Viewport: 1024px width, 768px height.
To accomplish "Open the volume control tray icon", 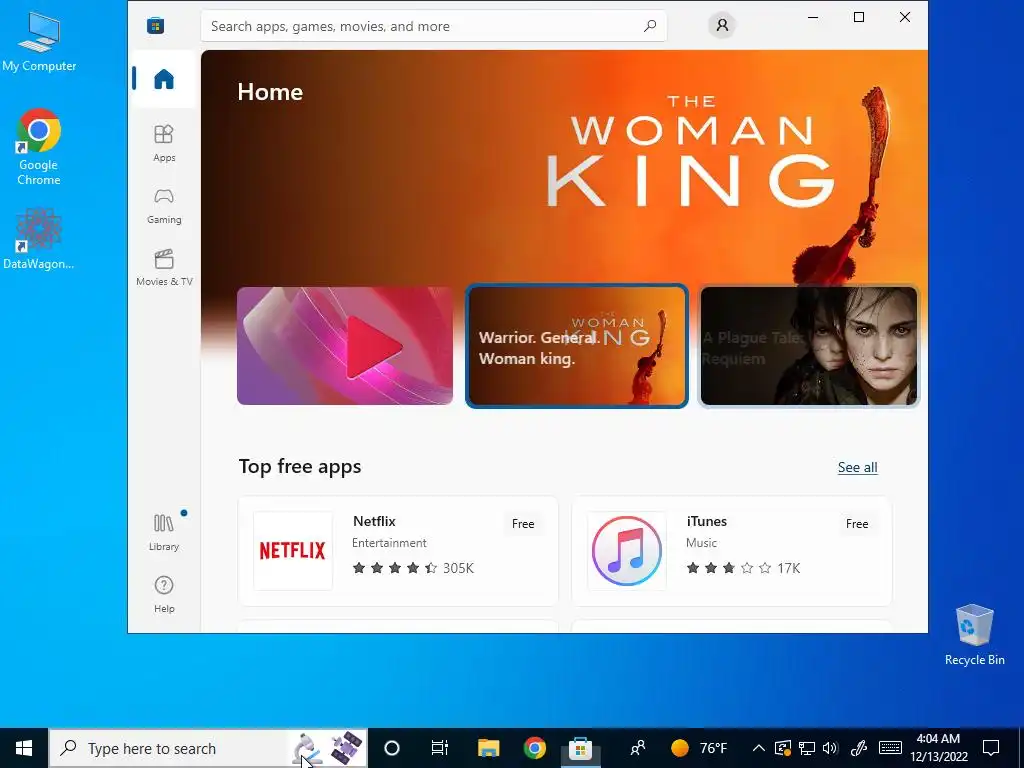I will (x=830, y=748).
